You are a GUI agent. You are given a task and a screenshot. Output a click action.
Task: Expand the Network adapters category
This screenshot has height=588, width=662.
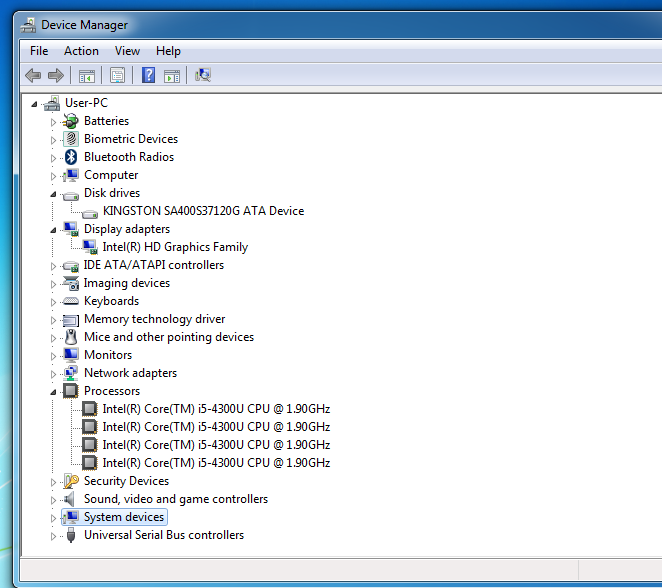pyautogui.click(x=53, y=374)
